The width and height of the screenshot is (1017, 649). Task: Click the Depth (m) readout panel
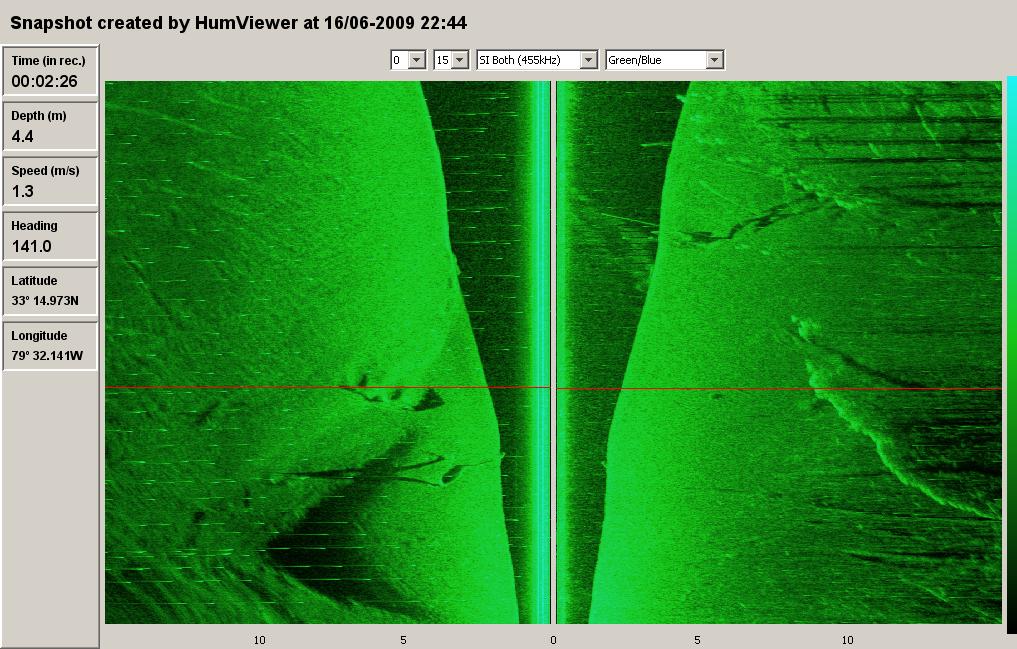pyautogui.click(x=51, y=126)
